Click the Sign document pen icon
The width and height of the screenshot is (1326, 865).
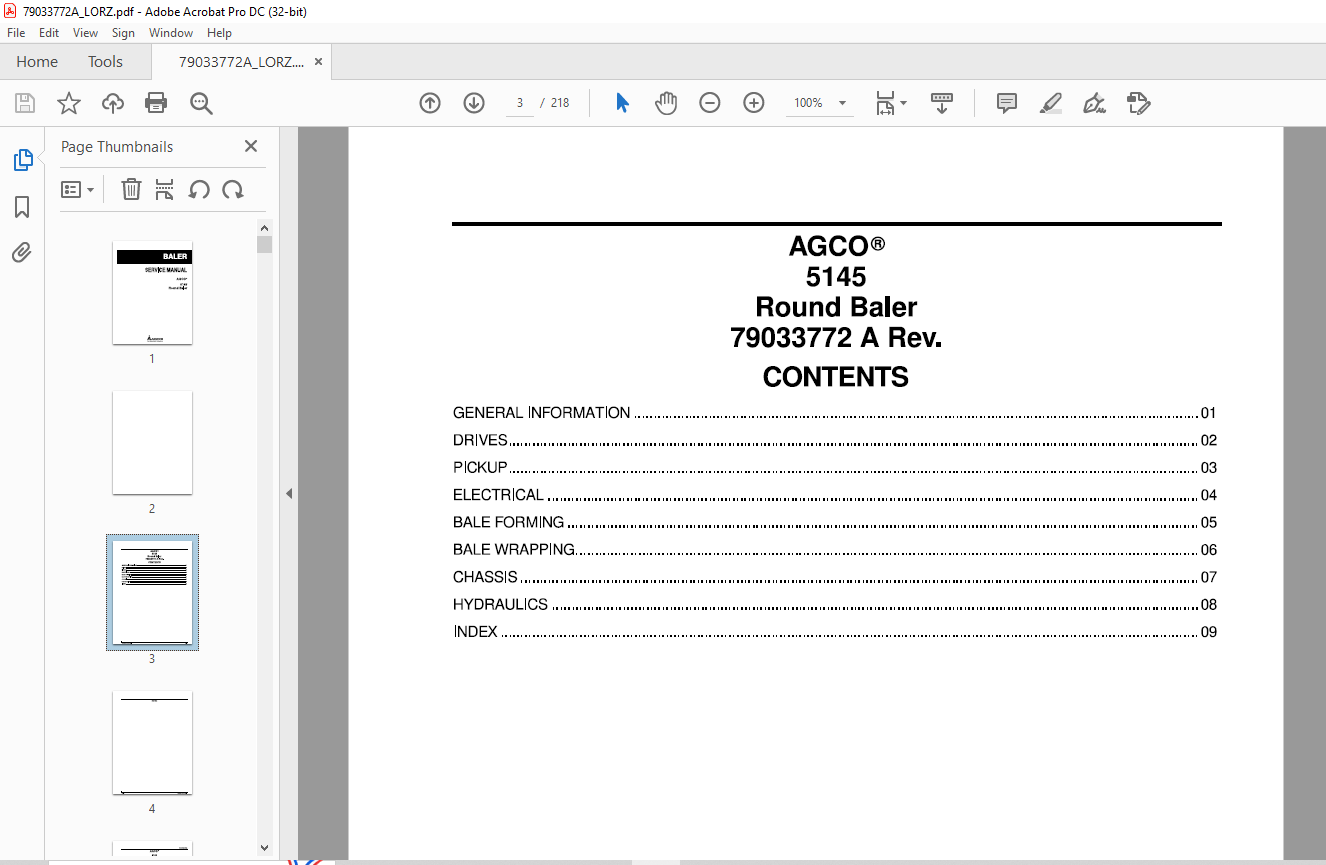pos(1095,103)
